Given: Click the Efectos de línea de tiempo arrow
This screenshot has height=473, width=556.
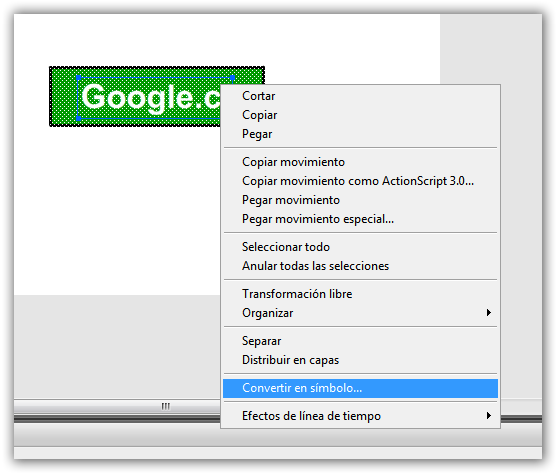Looking at the screenshot, I should pos(489,416).
